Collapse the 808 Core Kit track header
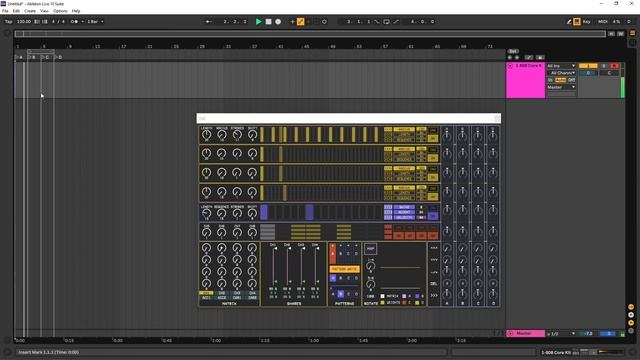 pyautogui.click(x=510, y=66)
